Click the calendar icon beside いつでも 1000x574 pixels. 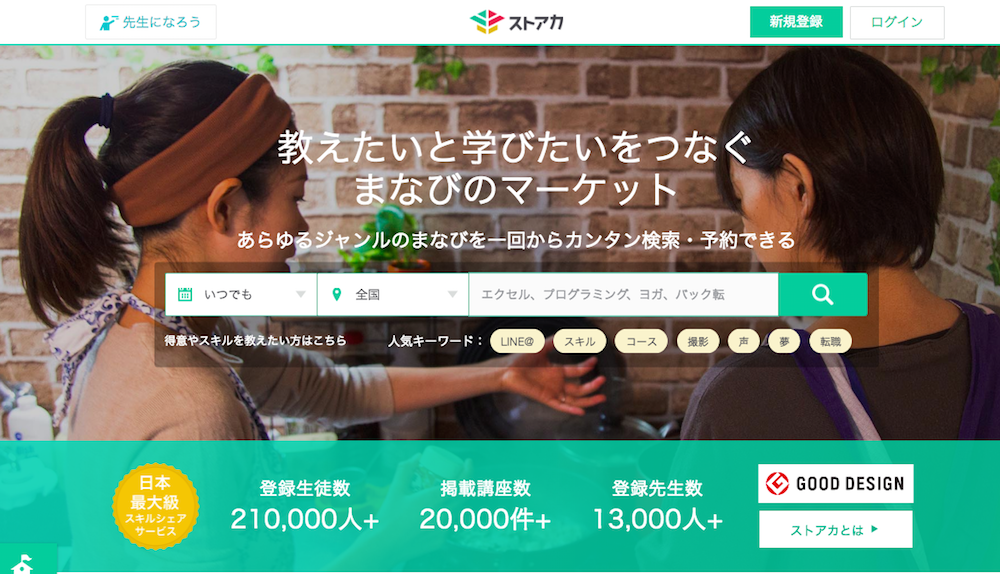click(185, 294)
